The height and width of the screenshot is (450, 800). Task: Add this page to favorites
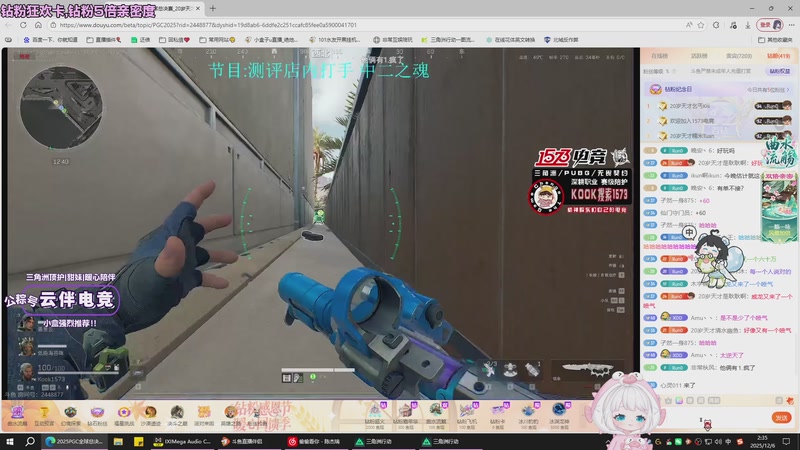701,25
